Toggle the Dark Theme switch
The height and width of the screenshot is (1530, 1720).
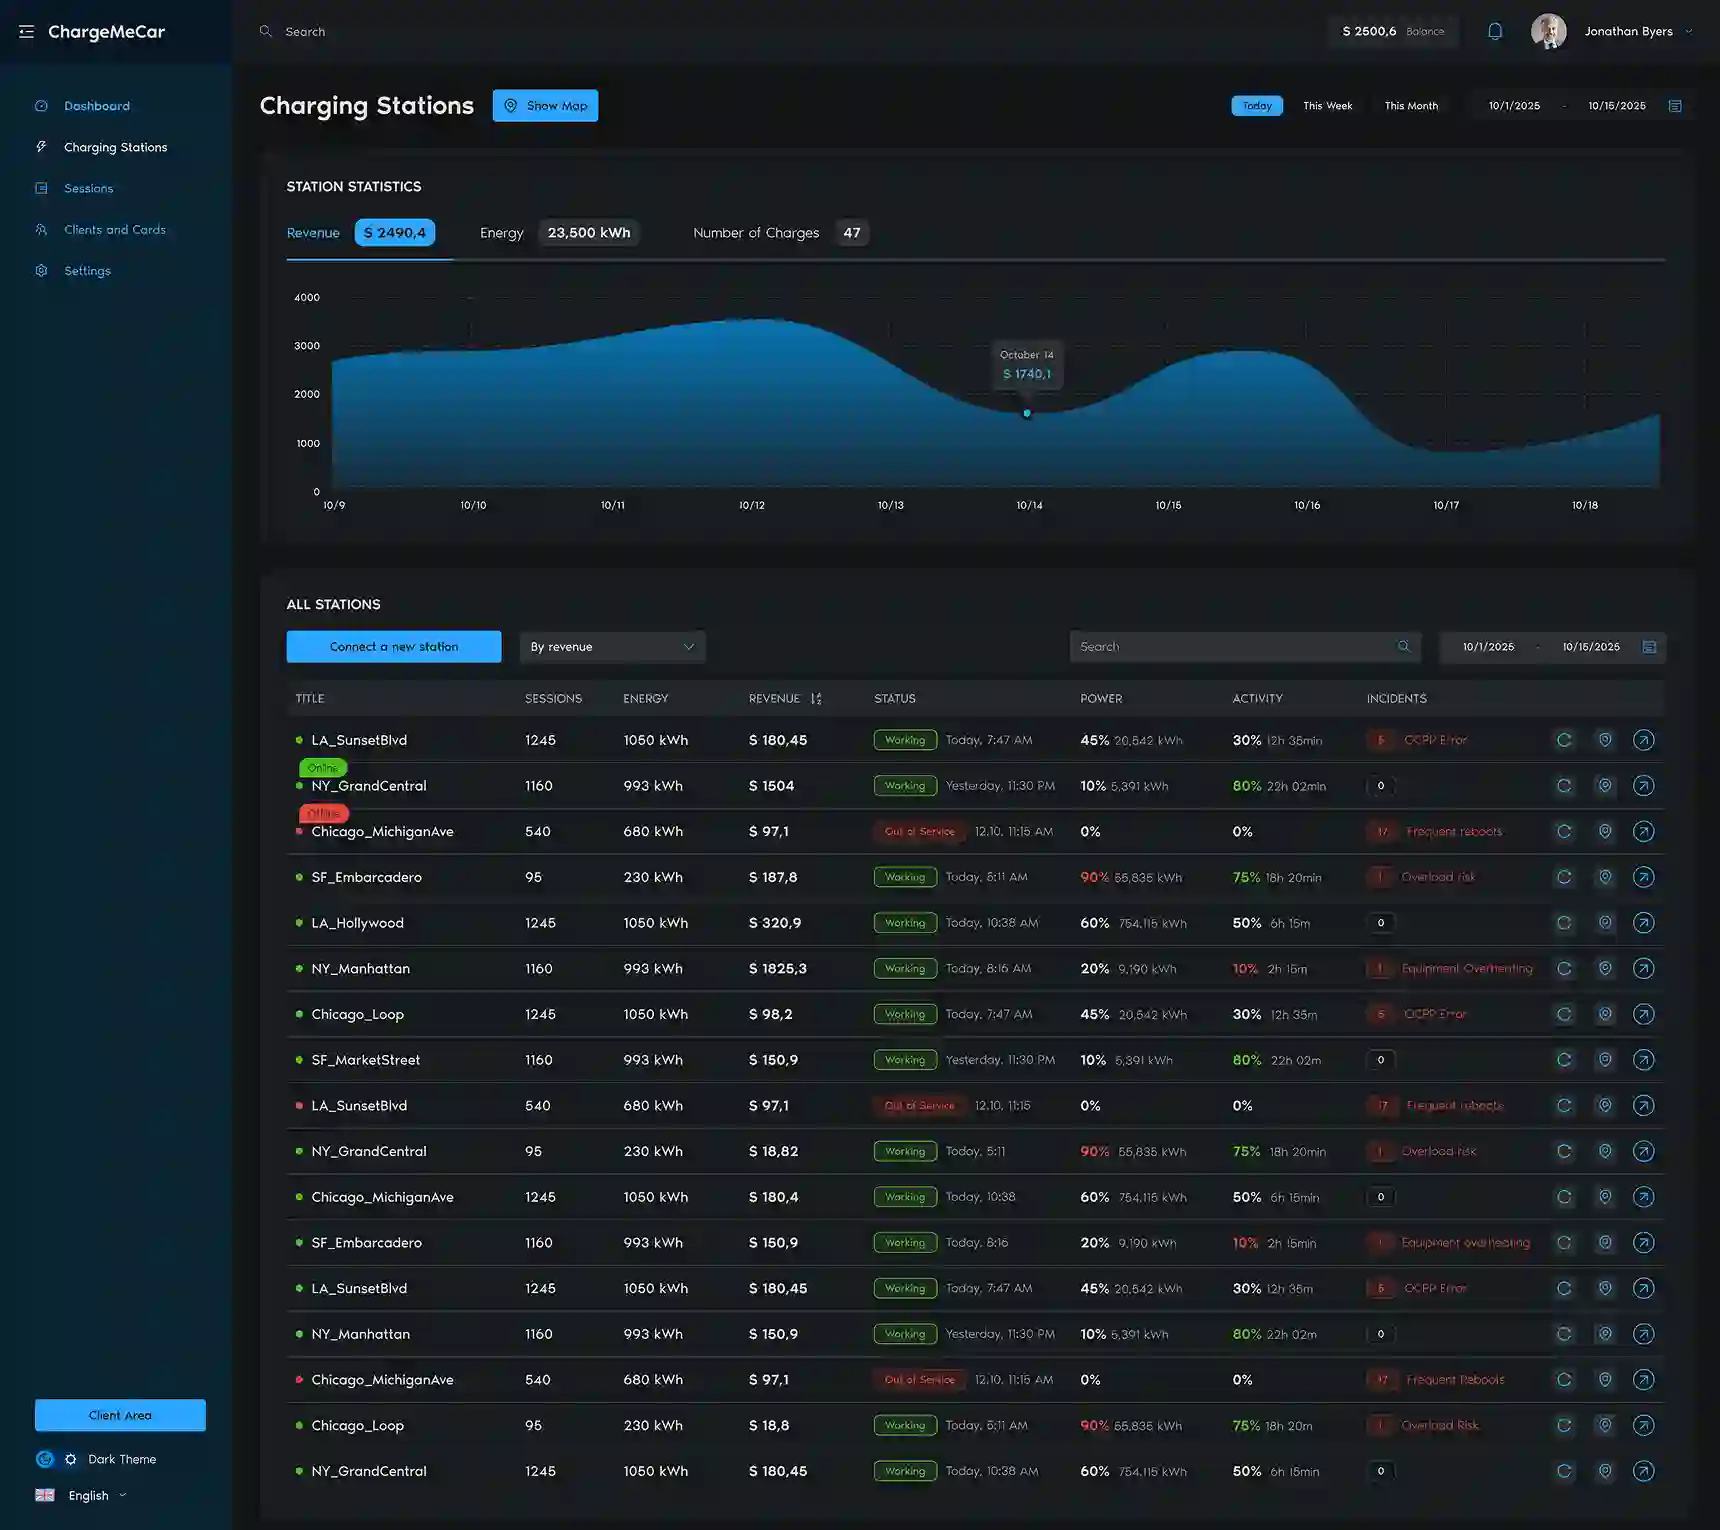57,1459
